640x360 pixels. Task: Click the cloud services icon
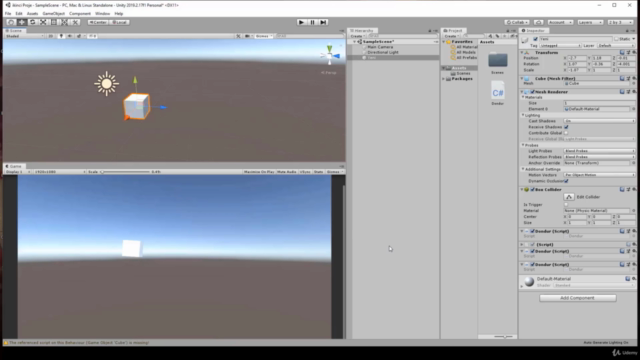pos(538,22)
